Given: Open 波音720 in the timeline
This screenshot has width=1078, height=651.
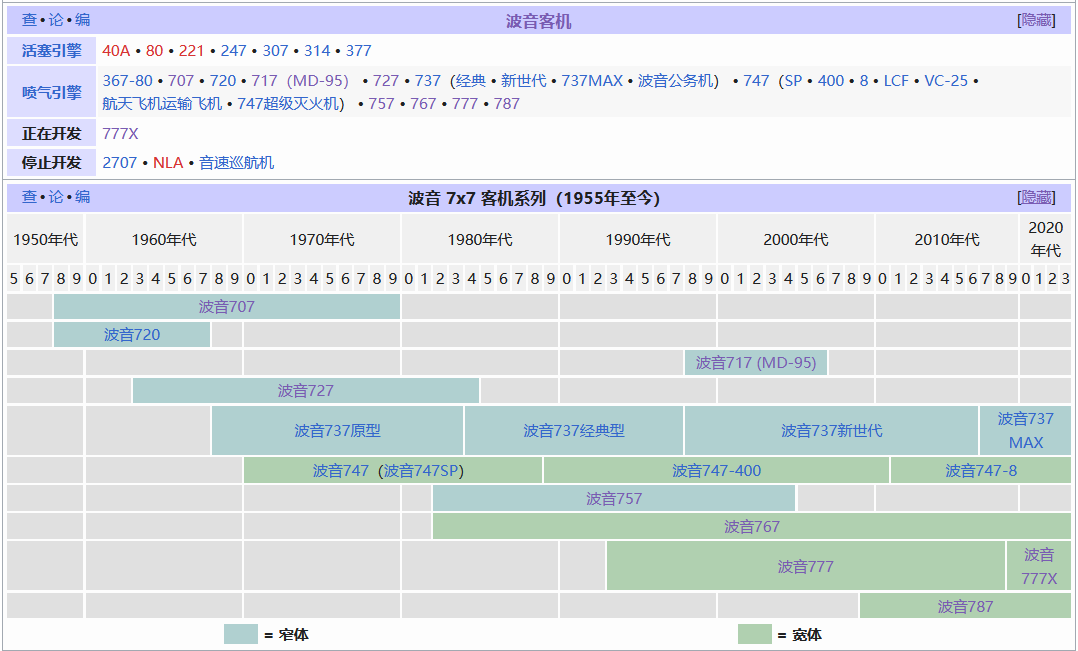Looking at the screenshot, I should coord(132,335).
